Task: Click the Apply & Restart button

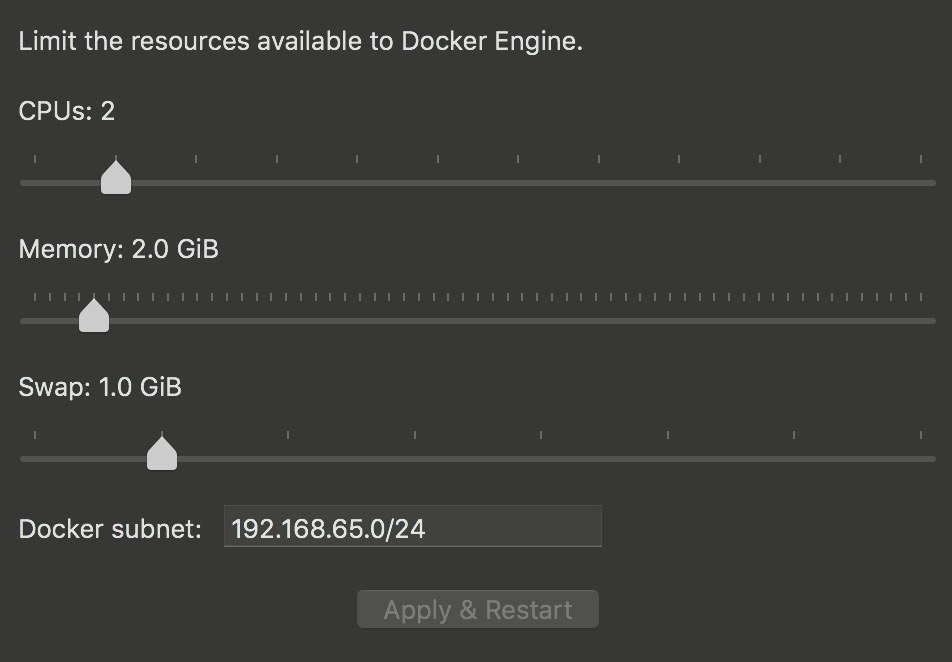Action: (x=478, y=609)
